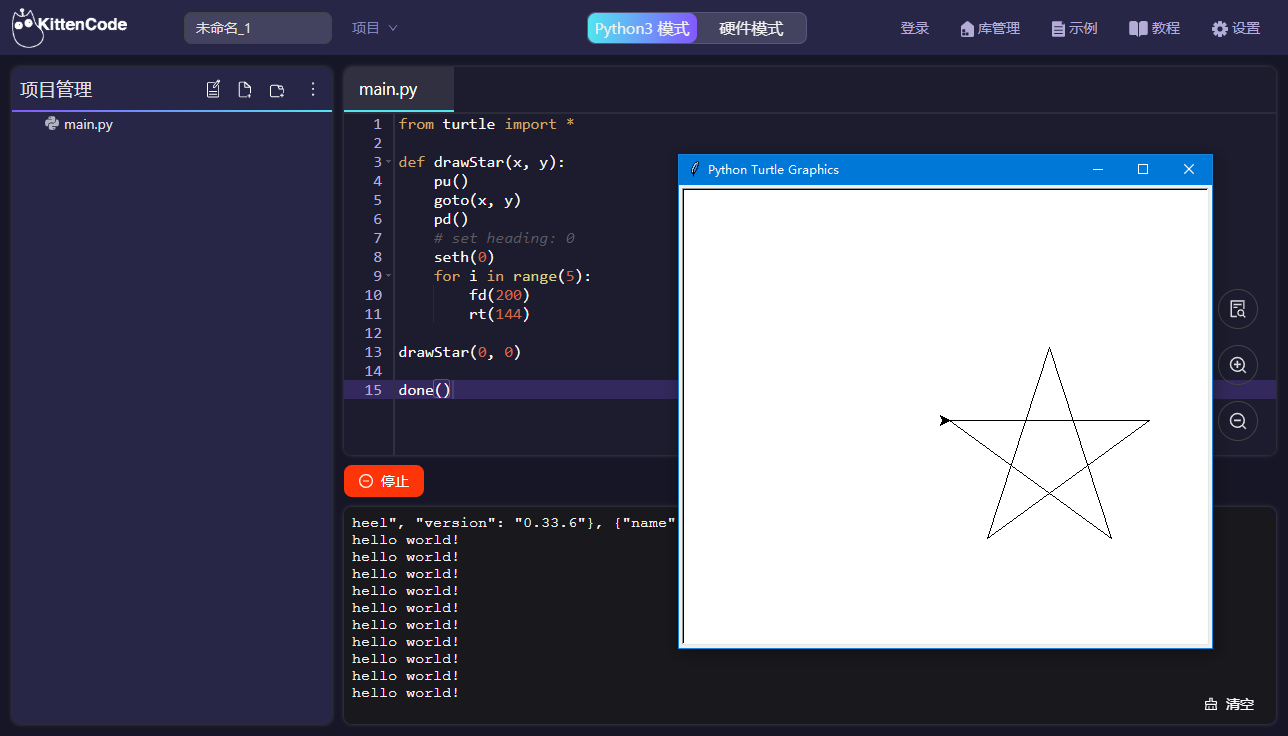Open the 项目 dropdown menu
1288x736 pixels.
pyautogui.click(x=375, y=28)
